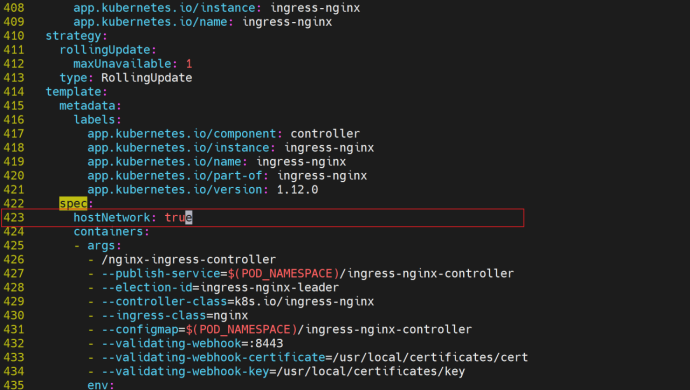Click 'template:' on line 414
Image resolution: width=690 pixels, height=390 pixels.
(77, 92)
